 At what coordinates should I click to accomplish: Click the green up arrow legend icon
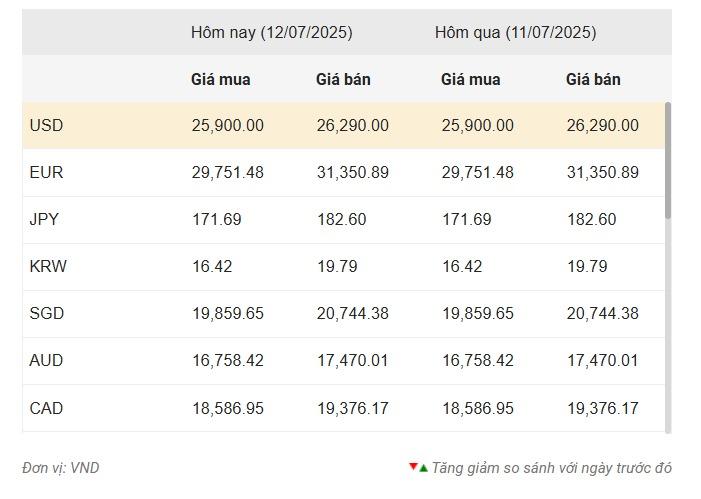point(423,469)
